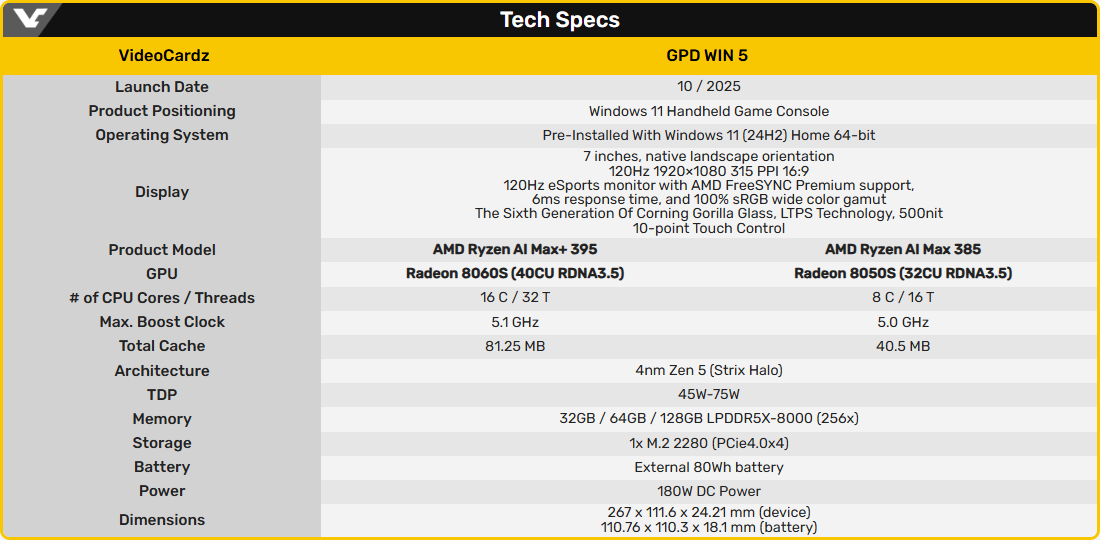Image resolution: width=1100 pixels, height=540 pixels.
Task: Click the 5.0 GHz boost clock value
Action: [902, 322]
